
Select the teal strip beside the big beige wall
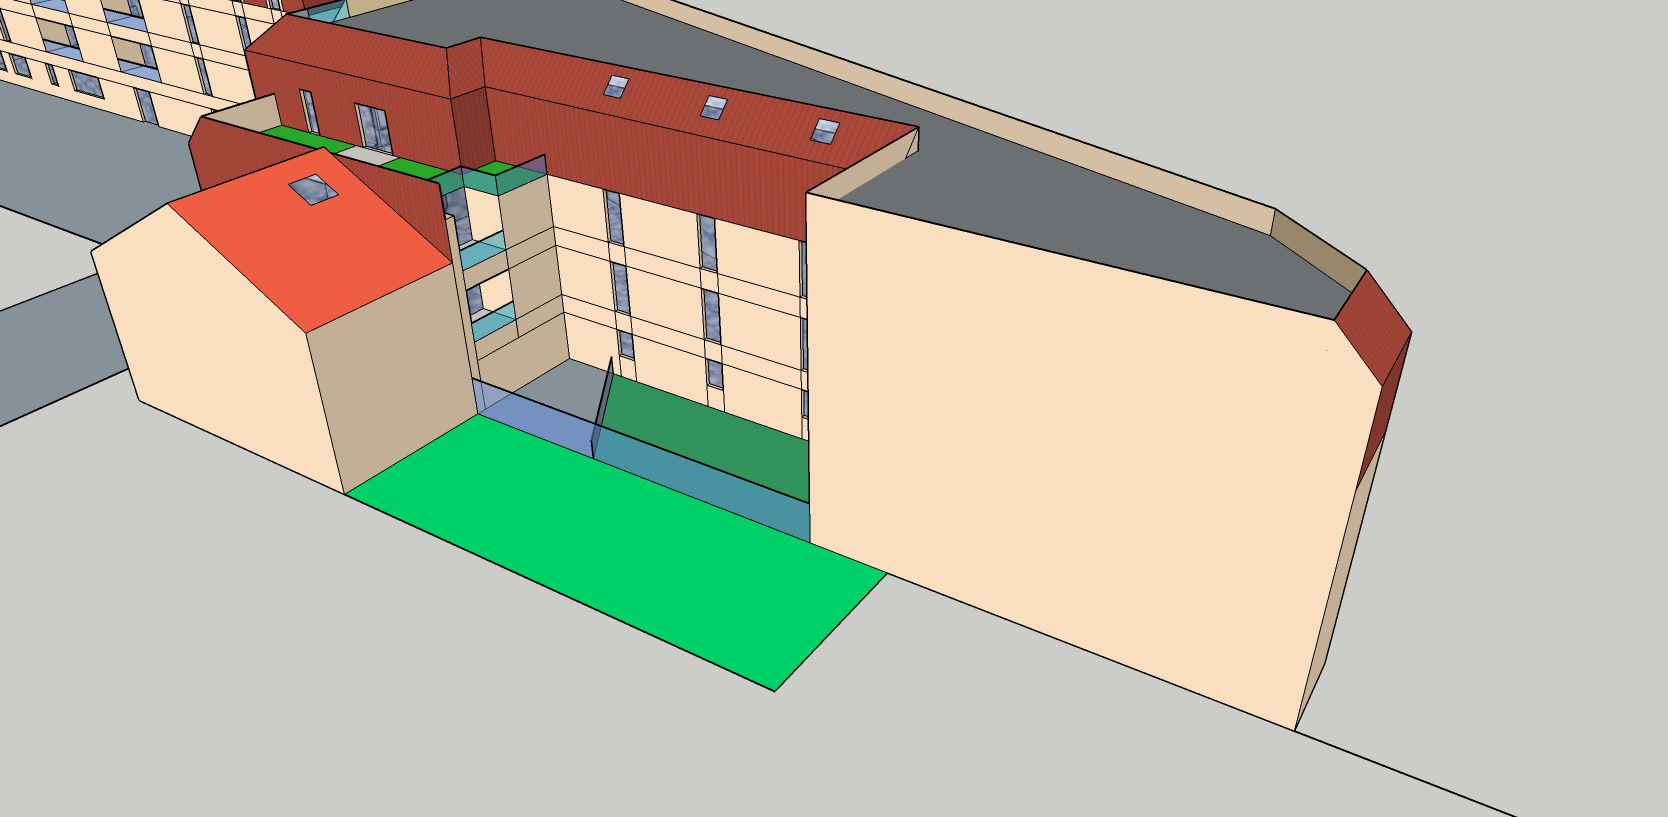click(720, 493)
